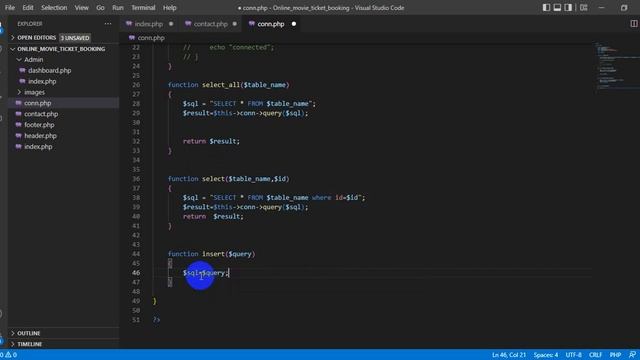The height and width of the screenshot is (360, 640).
Task: Click the PHP file icon on the breadcrumb
Action: [x=132, y=38]
